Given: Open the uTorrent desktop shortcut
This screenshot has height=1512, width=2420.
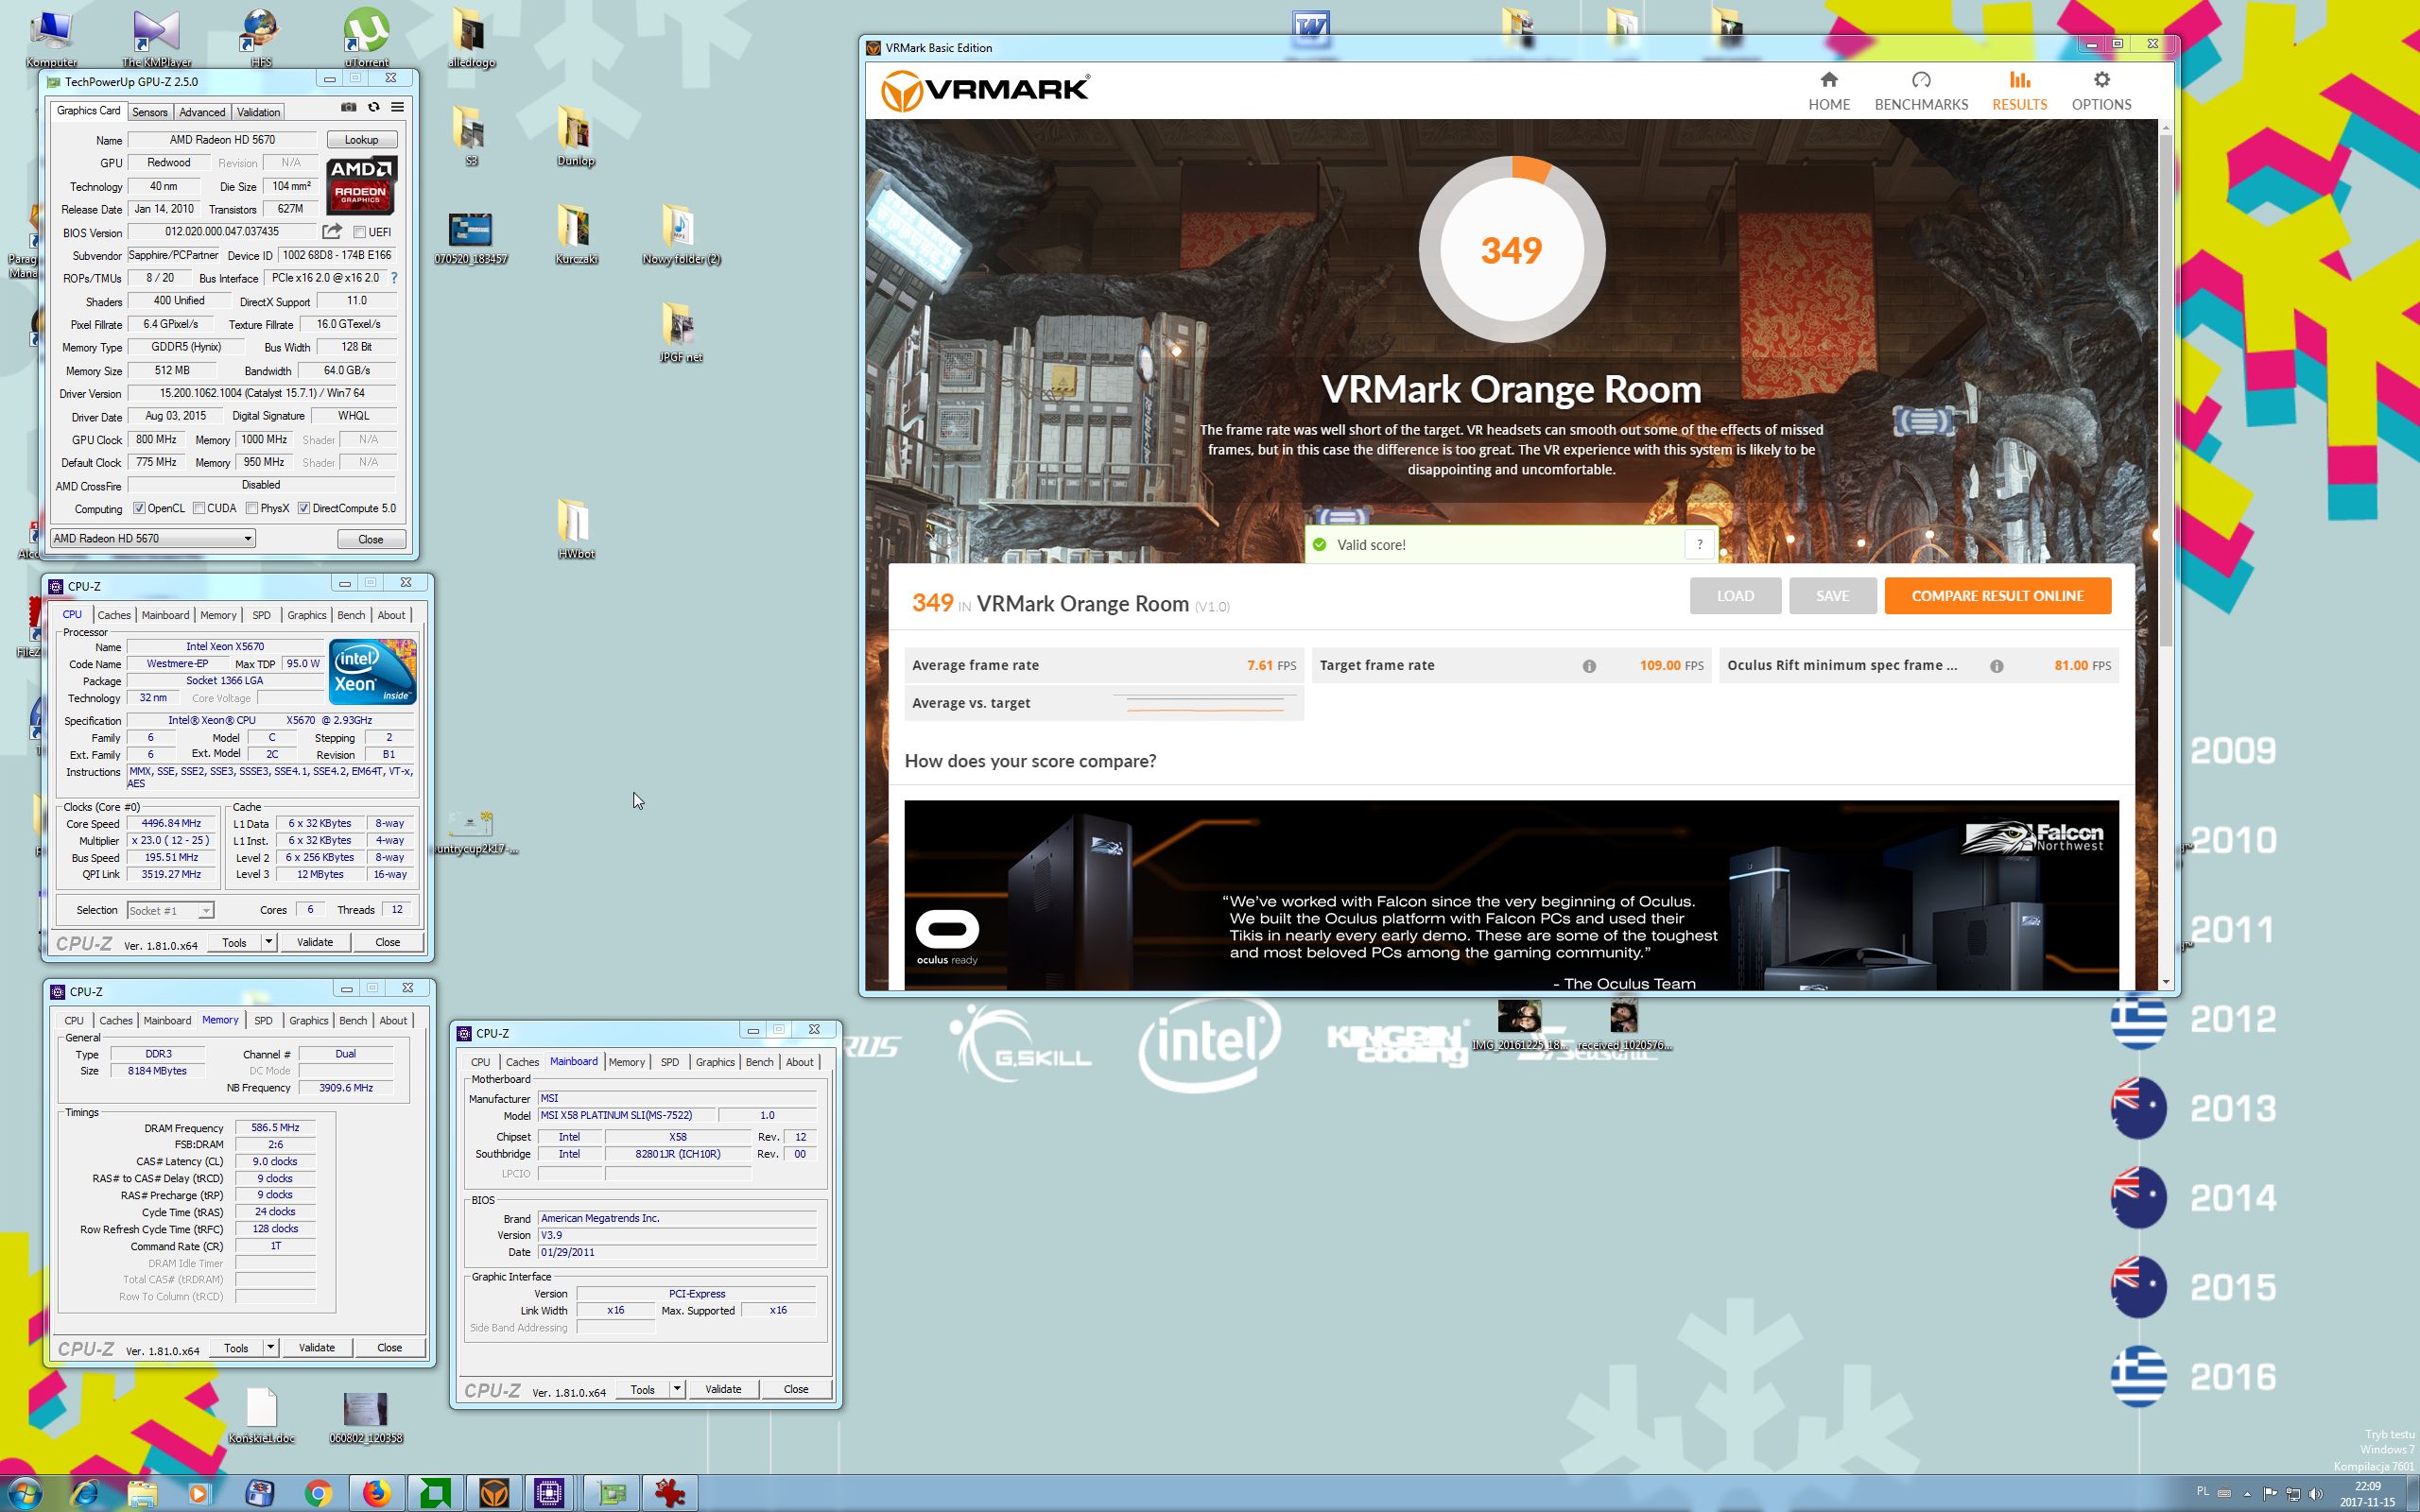Looking at the screenshot, I should point(366,38).
